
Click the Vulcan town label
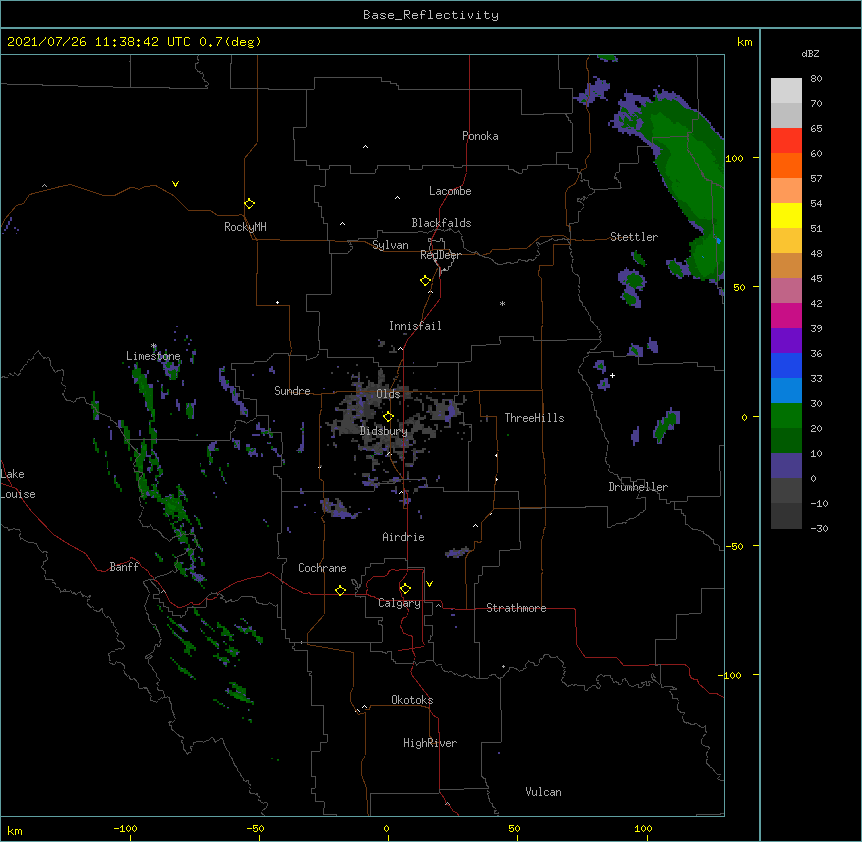543,792
